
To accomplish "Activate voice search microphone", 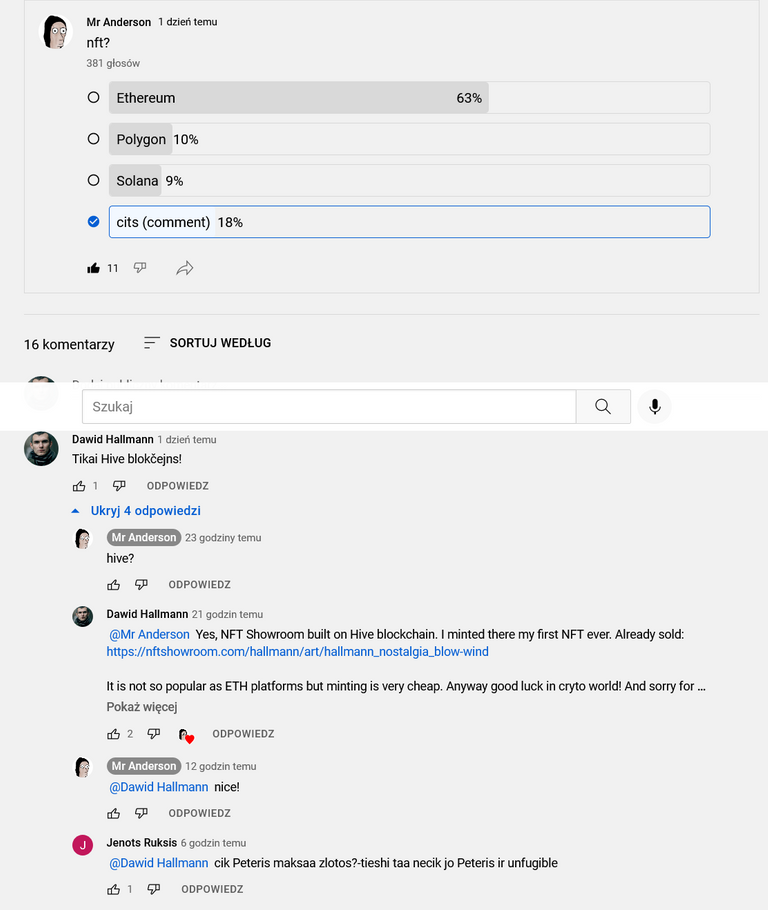I will [655, 407].
